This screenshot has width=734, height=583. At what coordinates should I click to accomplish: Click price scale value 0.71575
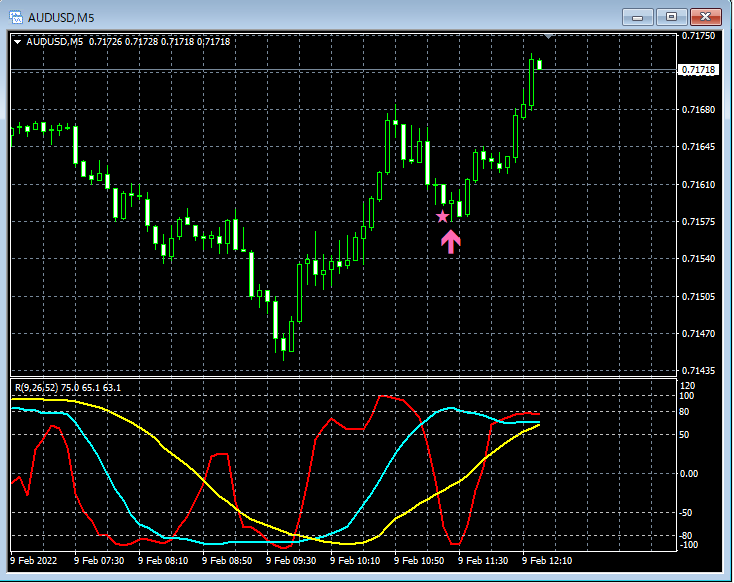698,221
